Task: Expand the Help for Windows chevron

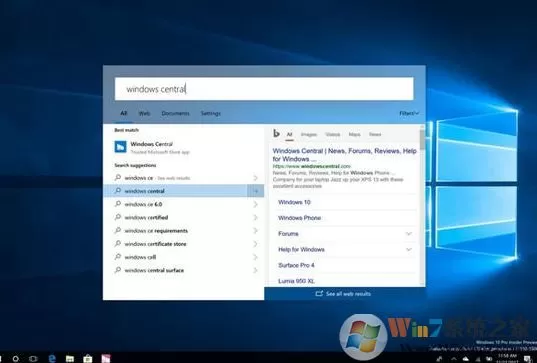Action: (409, 249)
